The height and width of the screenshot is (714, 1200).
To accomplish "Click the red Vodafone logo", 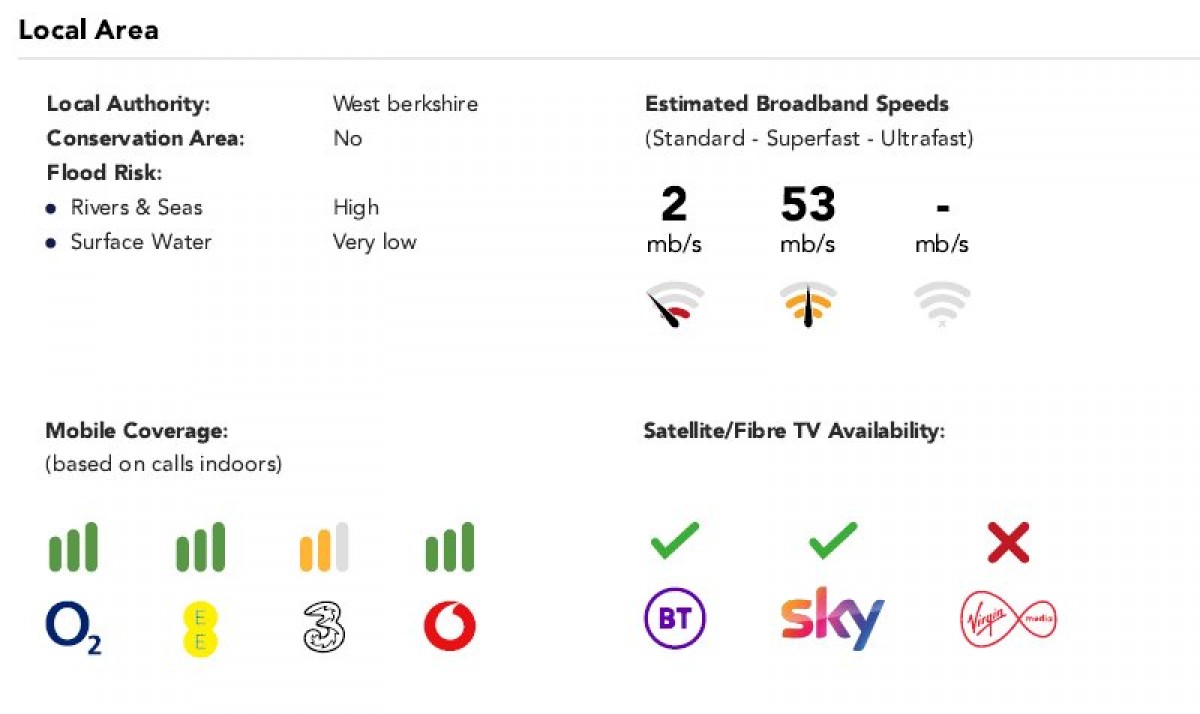I will 450,627.
